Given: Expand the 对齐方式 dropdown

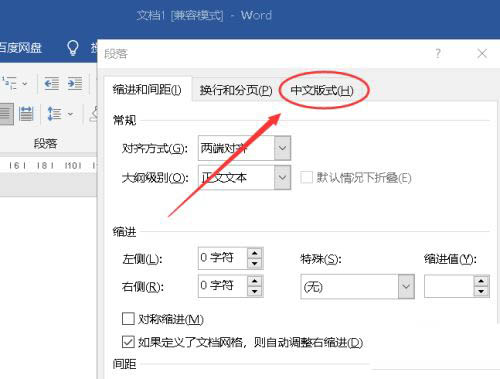Looking at the screenshot, I should pyautogui.click(x=282, y=148).
